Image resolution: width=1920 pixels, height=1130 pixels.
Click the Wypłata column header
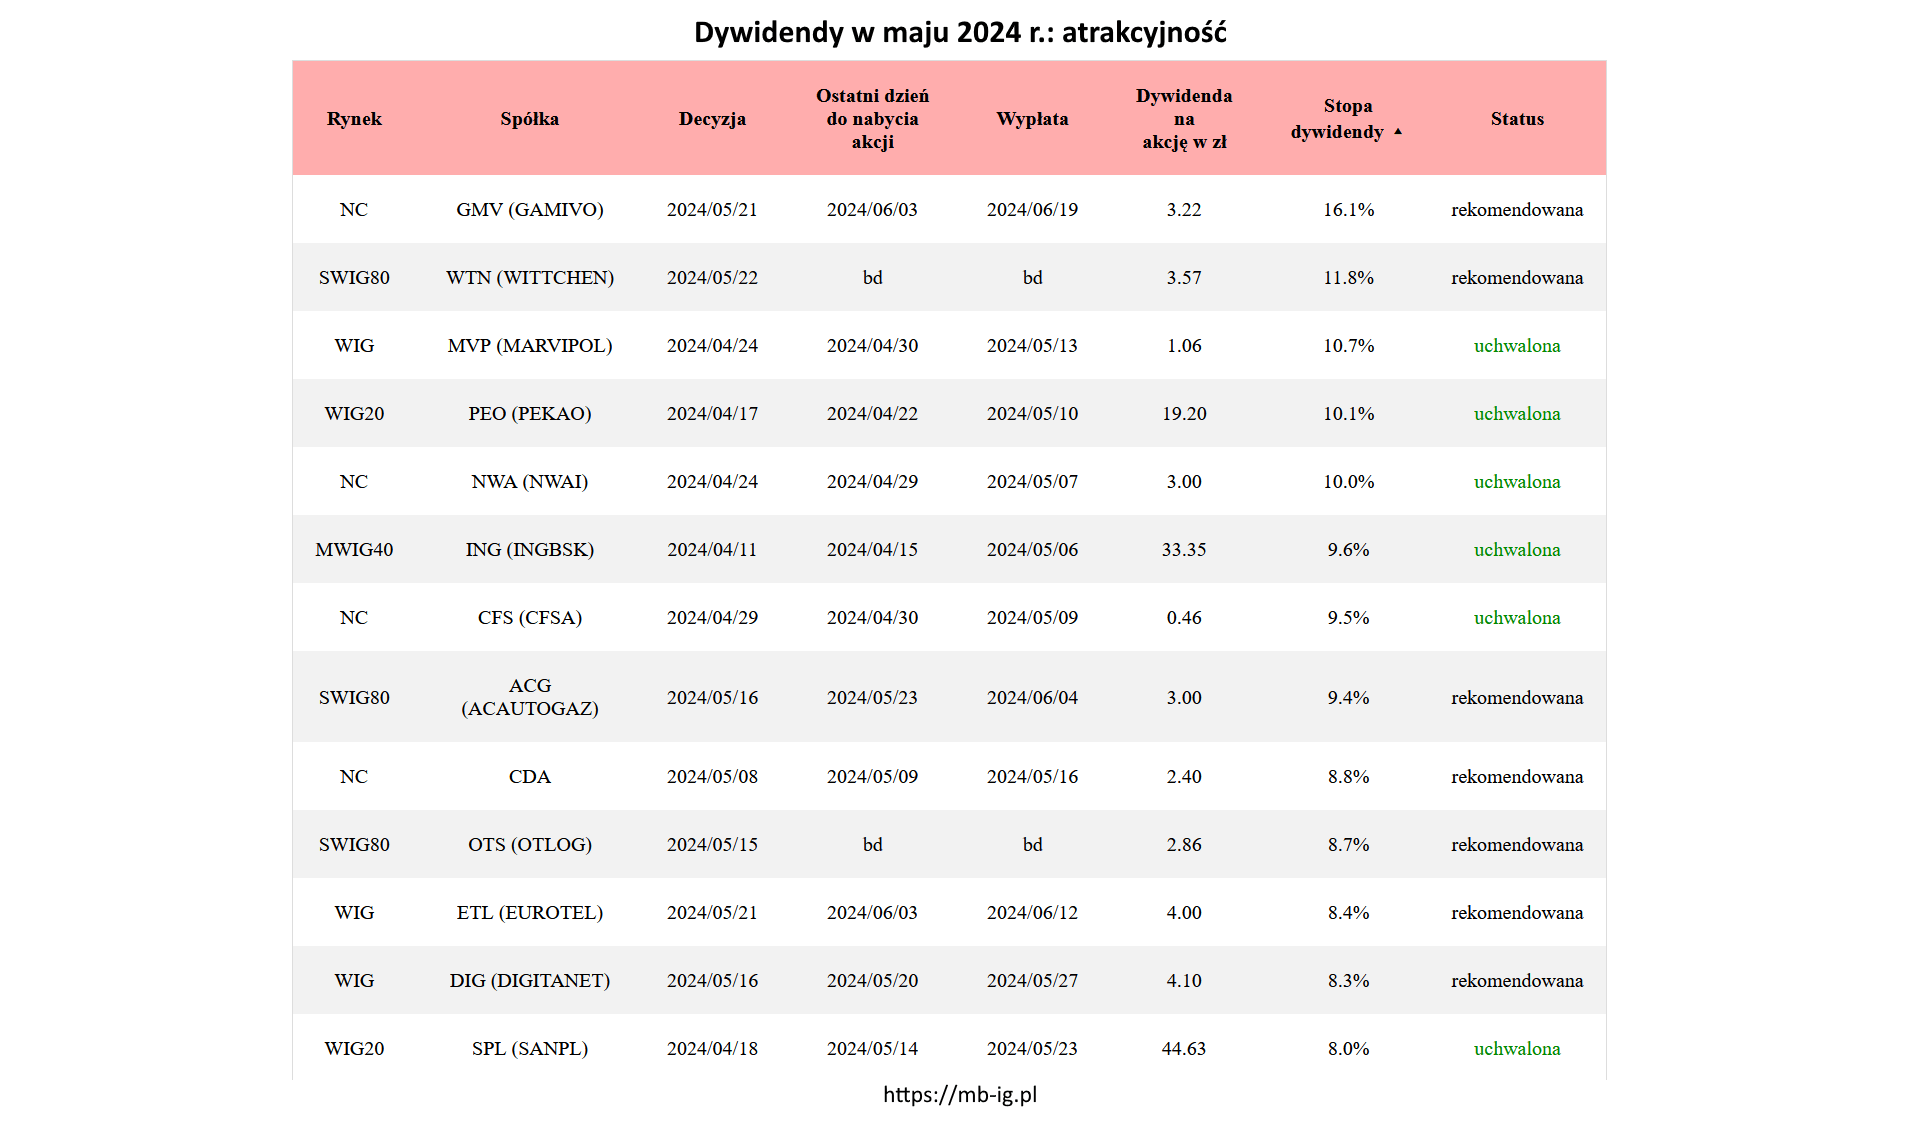pos(1032,119)
